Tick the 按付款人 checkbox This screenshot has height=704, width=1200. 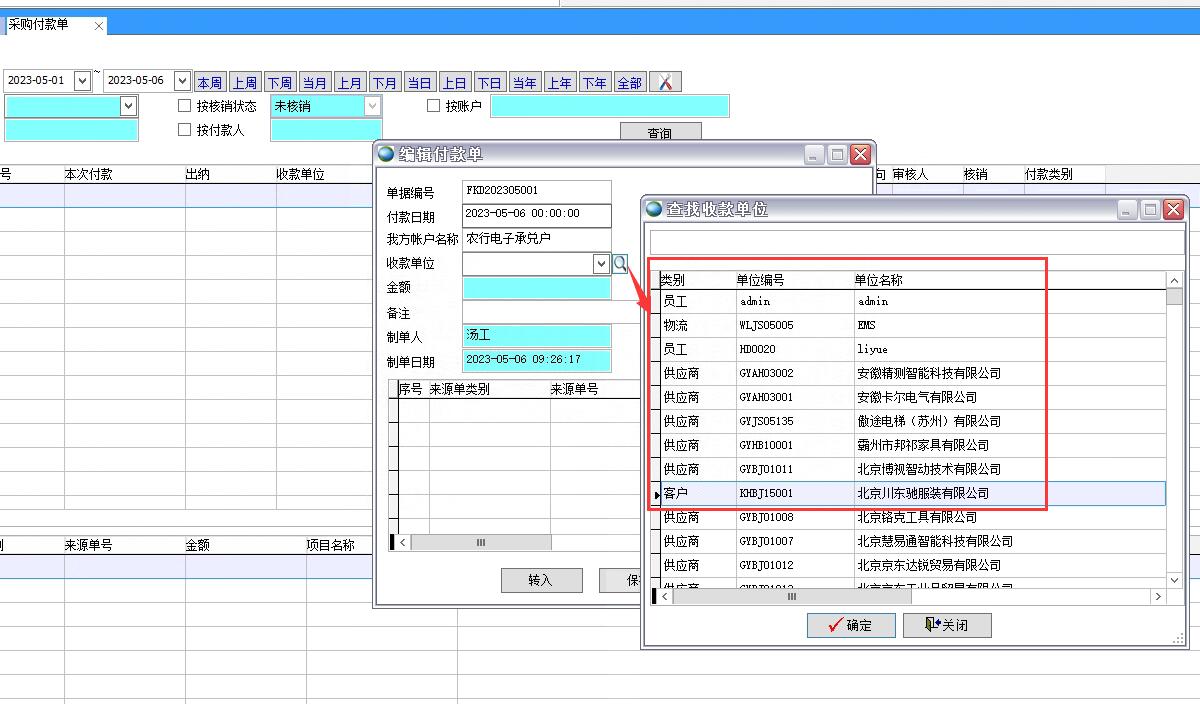184,129
